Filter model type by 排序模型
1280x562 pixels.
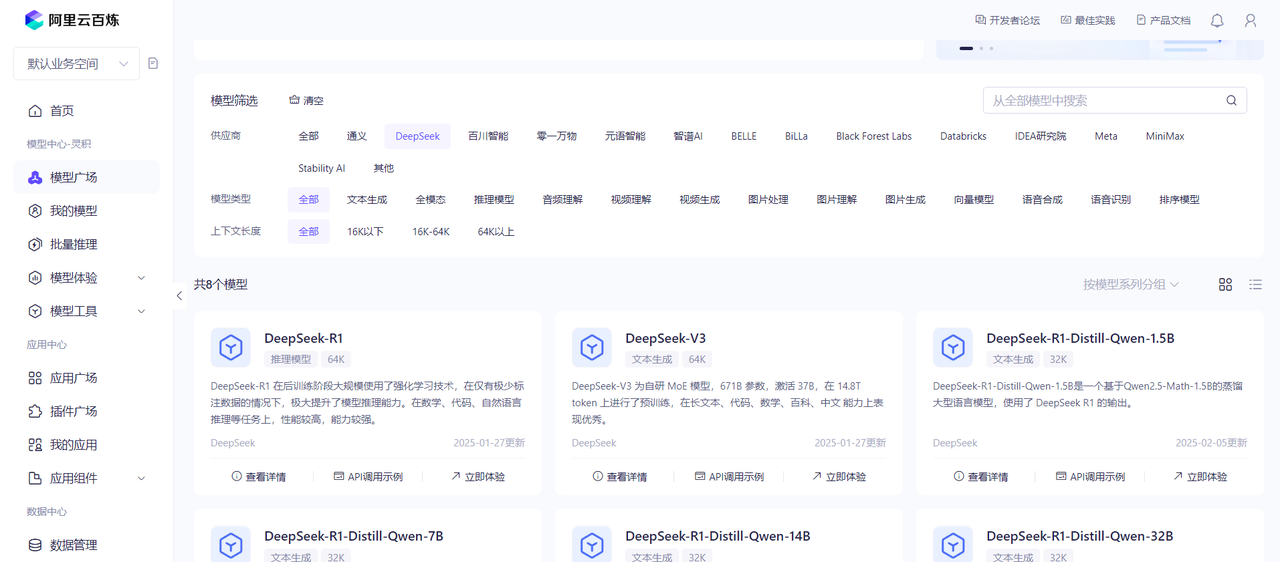[x=1179, y=200]
